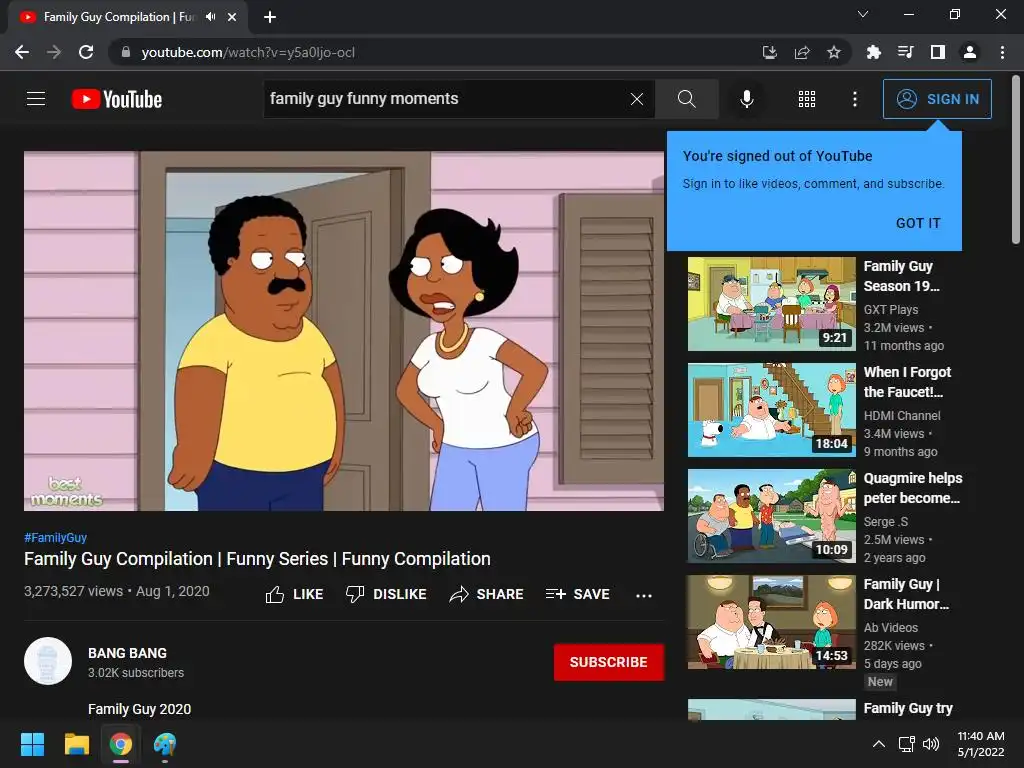Open Family Guy Season 19 video thumbnail
This screenshot has width=1024, height=768.
pyautogui.click(x=771, y=304)
